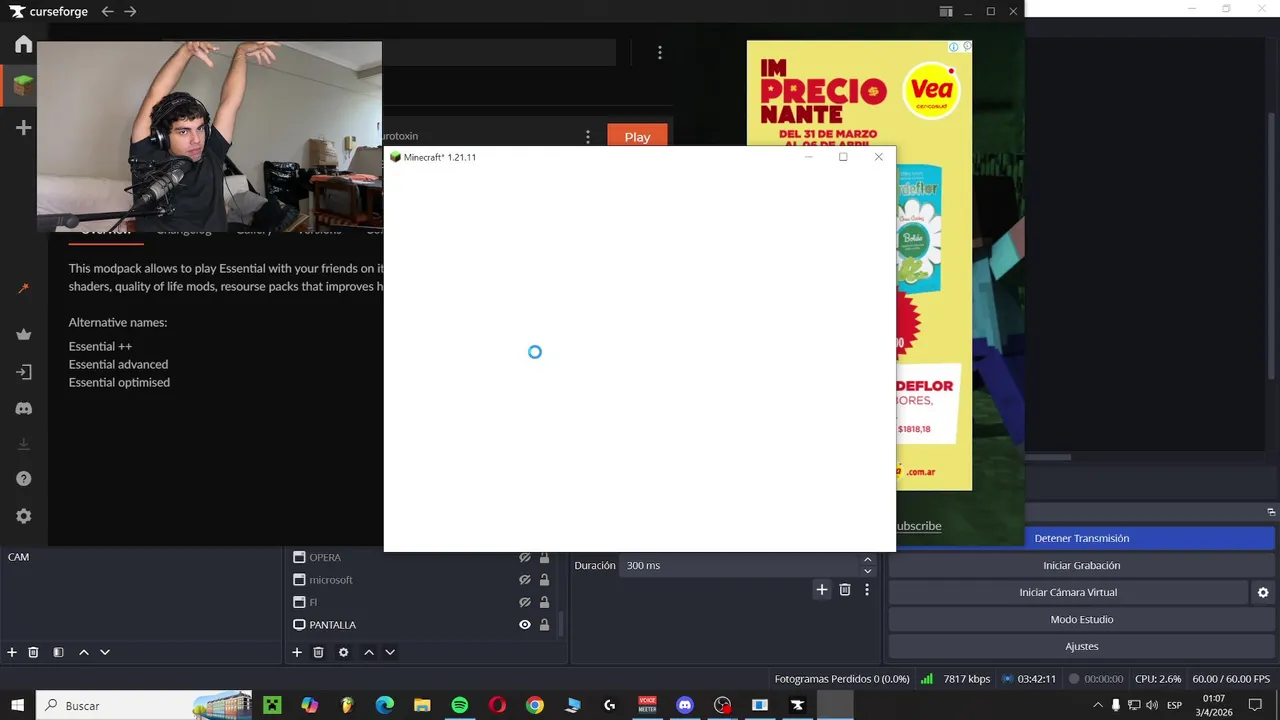The width and height of the screenshot is (1280, 720).
Task: Hide the PANTALLA source
Action: click(x=524, y=625)
